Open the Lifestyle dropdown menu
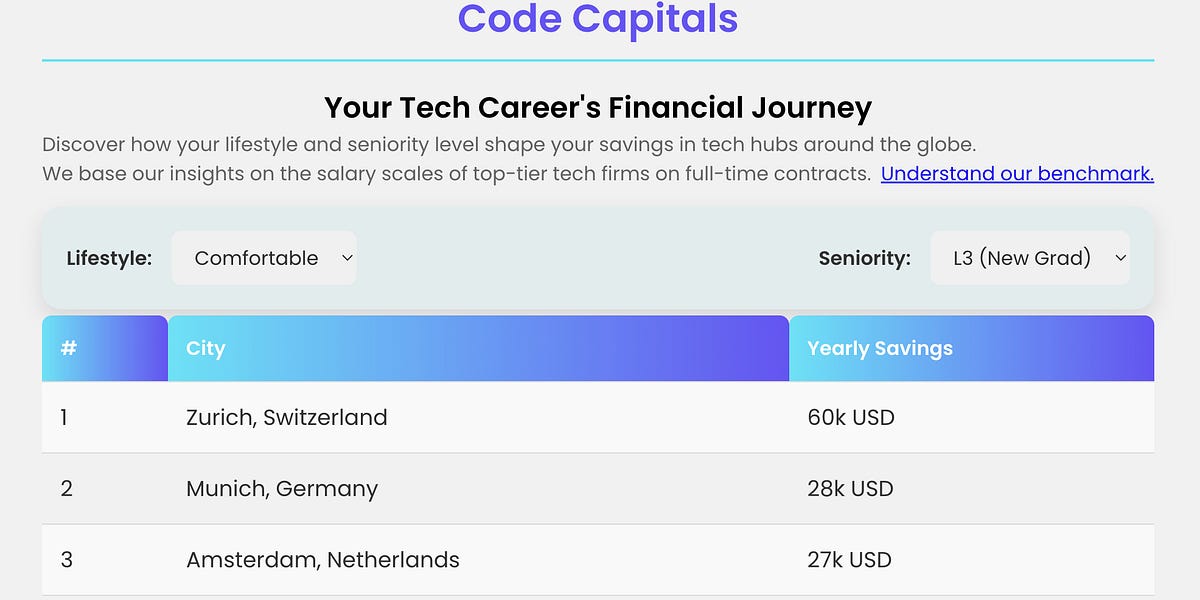The height and width of the screenshot is (600, 1200). pyautogui.click(x=264, y=257)
